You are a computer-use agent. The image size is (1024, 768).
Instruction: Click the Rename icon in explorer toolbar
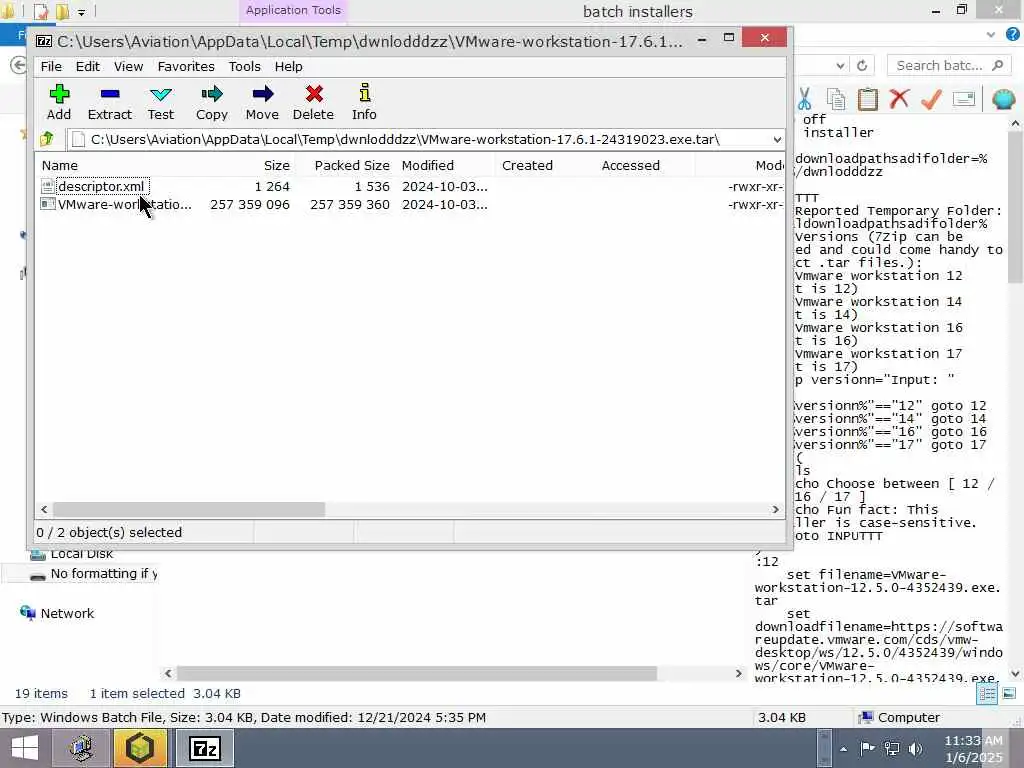964,99
